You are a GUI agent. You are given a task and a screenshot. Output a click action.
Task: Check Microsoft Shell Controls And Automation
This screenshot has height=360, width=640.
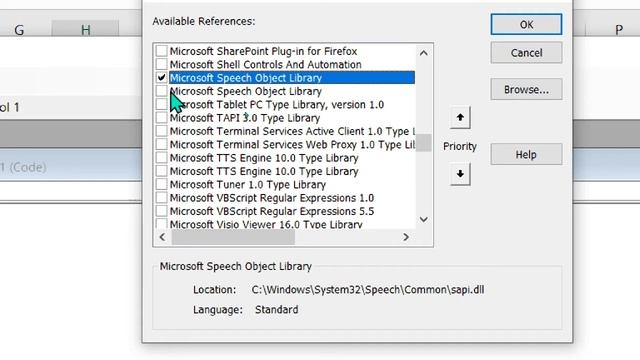pyautogui.click(x=162, y=64)
